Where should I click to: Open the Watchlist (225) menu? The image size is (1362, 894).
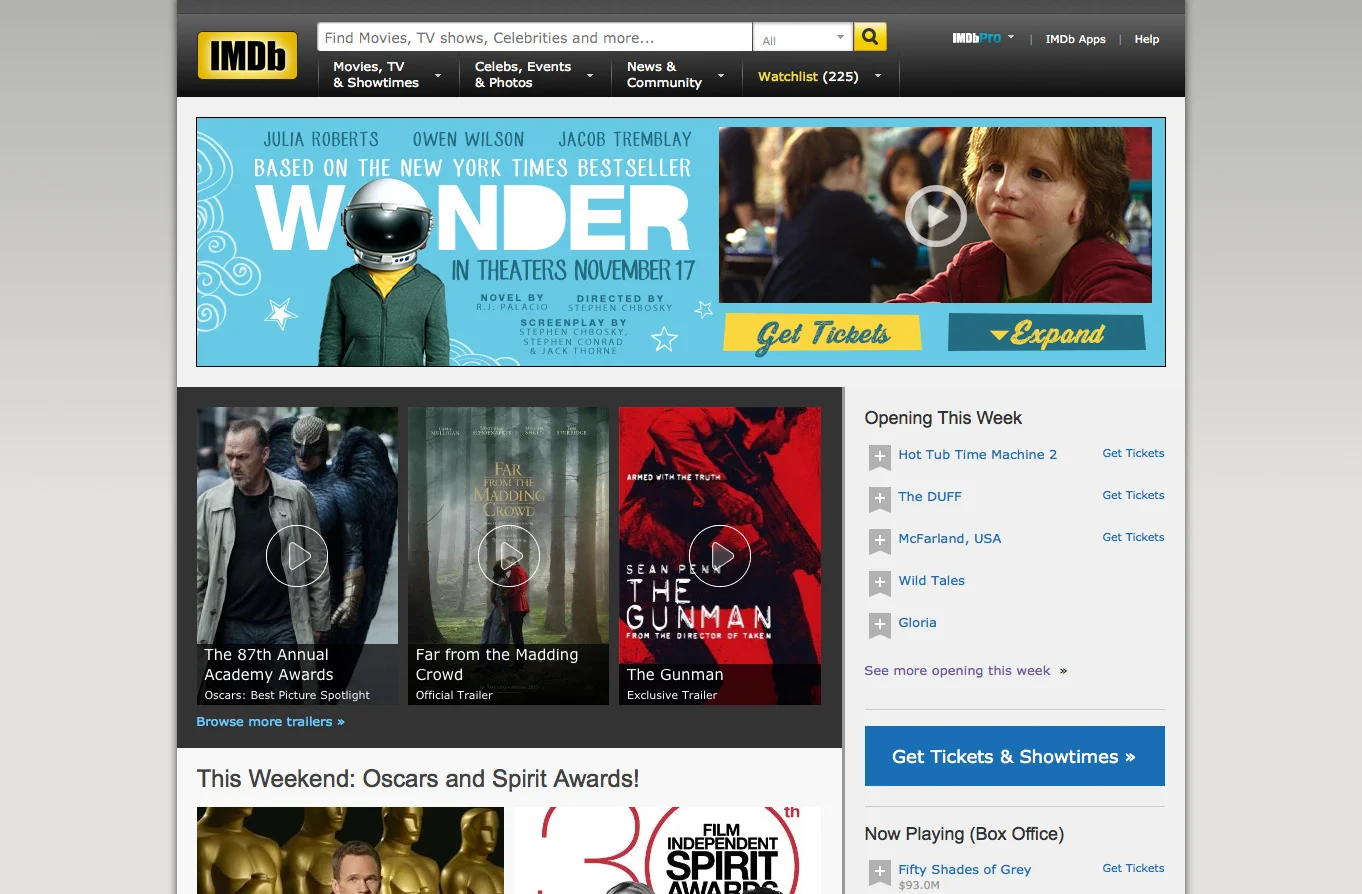820,76
